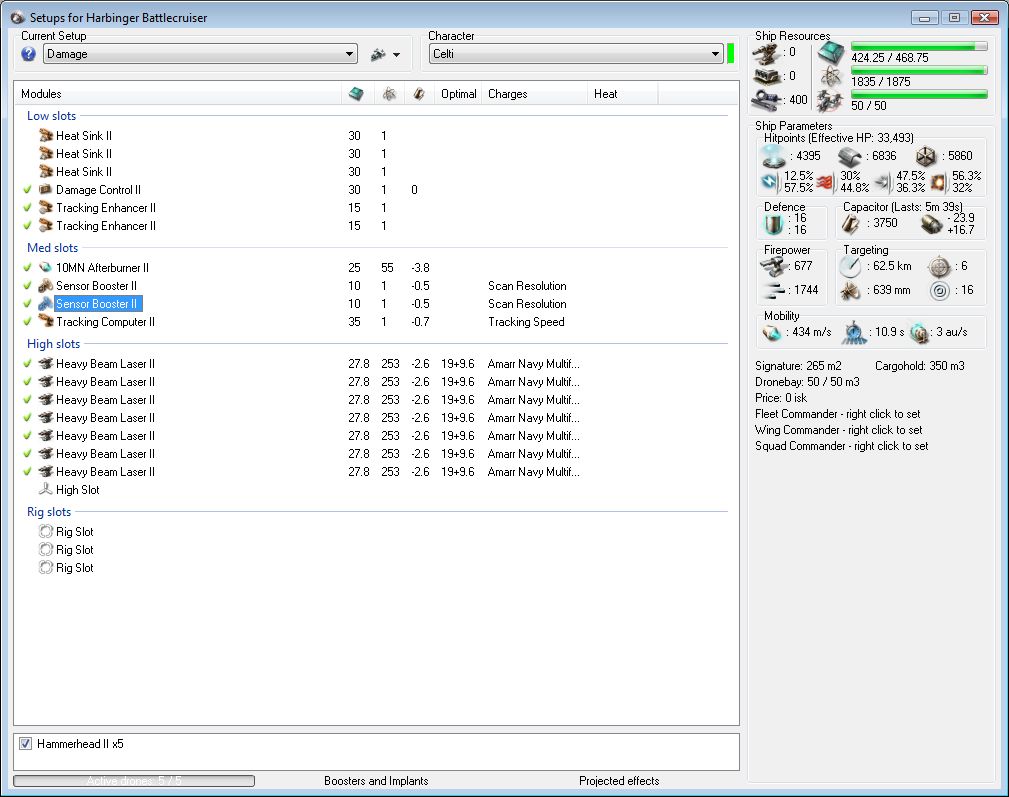
Task: Toggle the Tracking Computer II checkmark
Action: pyautogui.click(x=27, y=322)
